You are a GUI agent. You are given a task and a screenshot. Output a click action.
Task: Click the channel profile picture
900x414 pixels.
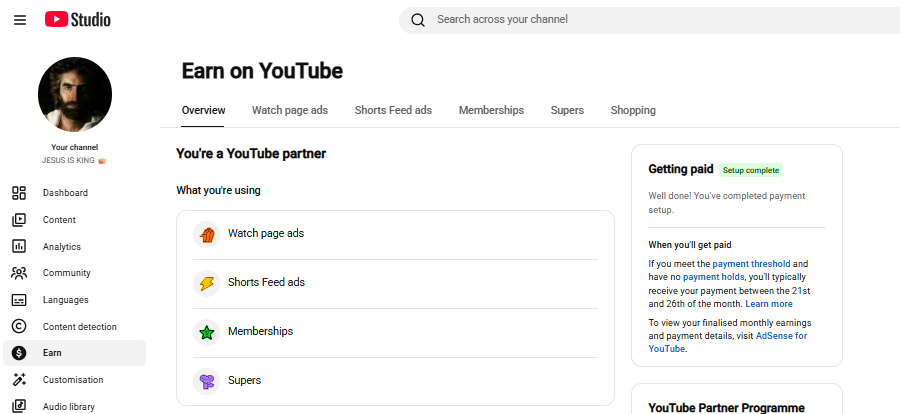click(x=75, y=94)
